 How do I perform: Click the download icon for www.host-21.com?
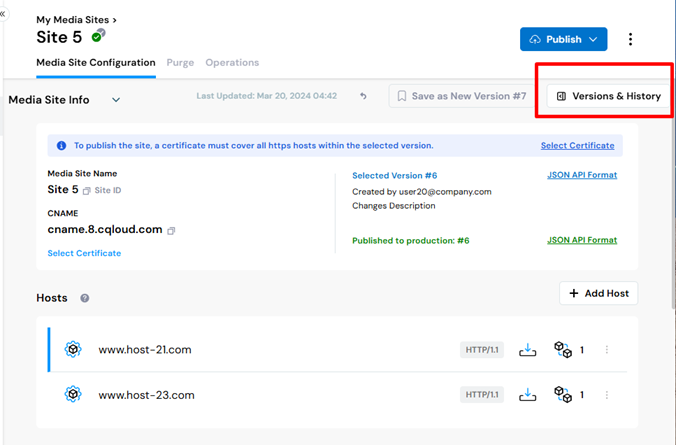(x=527, y=350)
